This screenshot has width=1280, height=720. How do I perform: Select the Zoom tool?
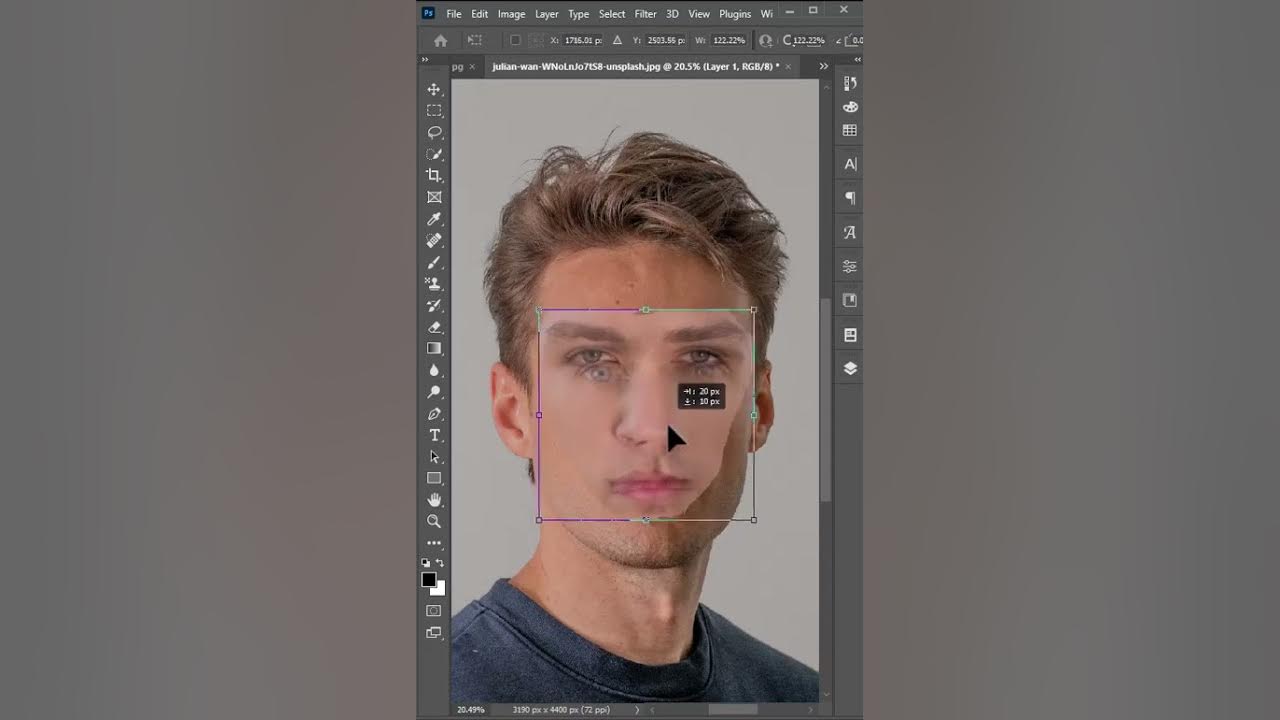(434, 521)
